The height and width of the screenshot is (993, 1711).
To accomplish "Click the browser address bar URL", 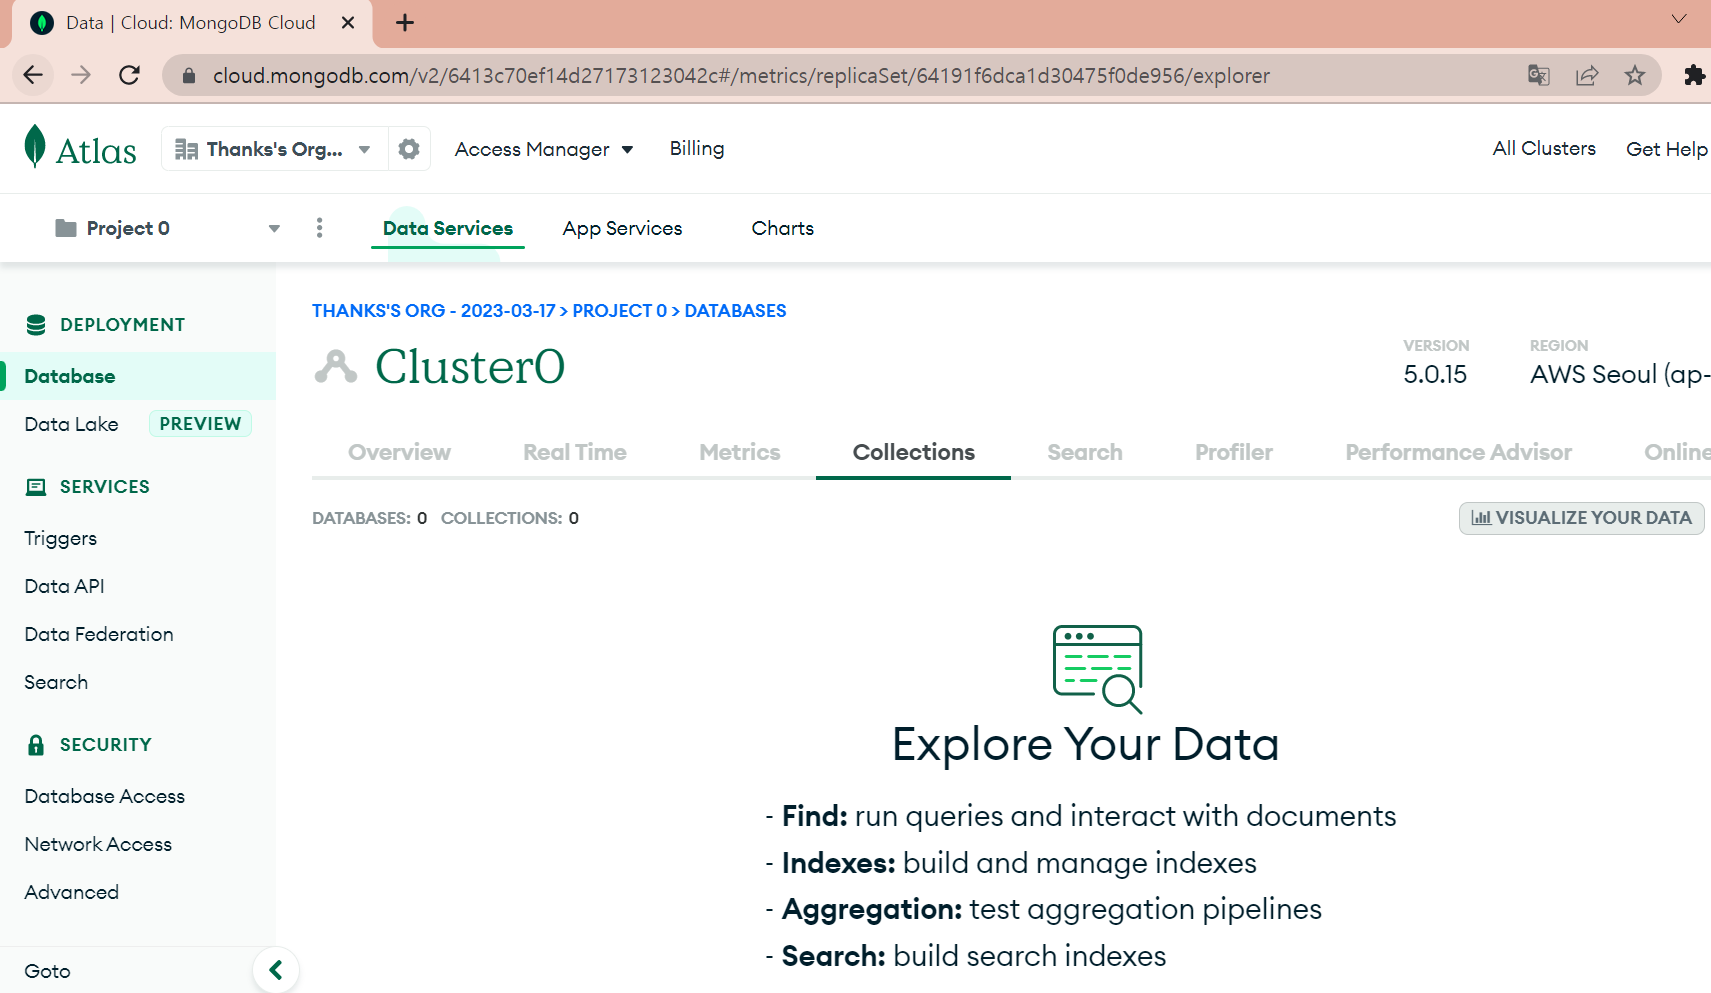I will pos(741,76).
